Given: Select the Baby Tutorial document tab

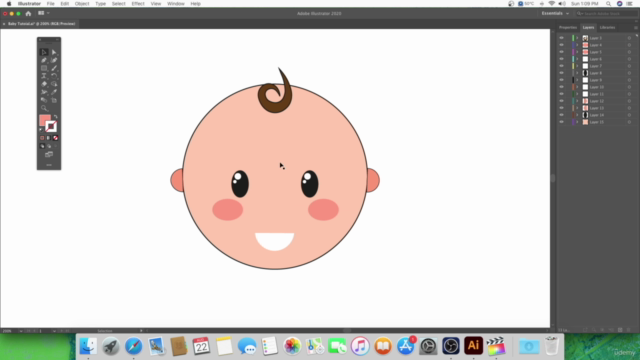Looking at the screenshot, I should 40,24.
